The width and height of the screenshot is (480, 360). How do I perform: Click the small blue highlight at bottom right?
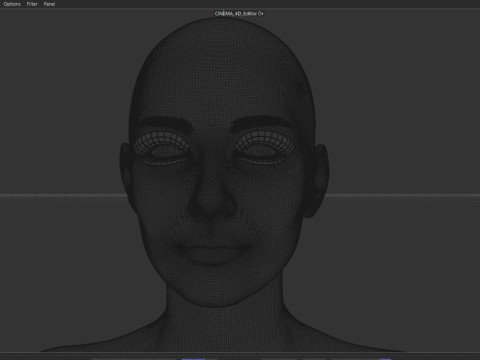tap(385, 359)
